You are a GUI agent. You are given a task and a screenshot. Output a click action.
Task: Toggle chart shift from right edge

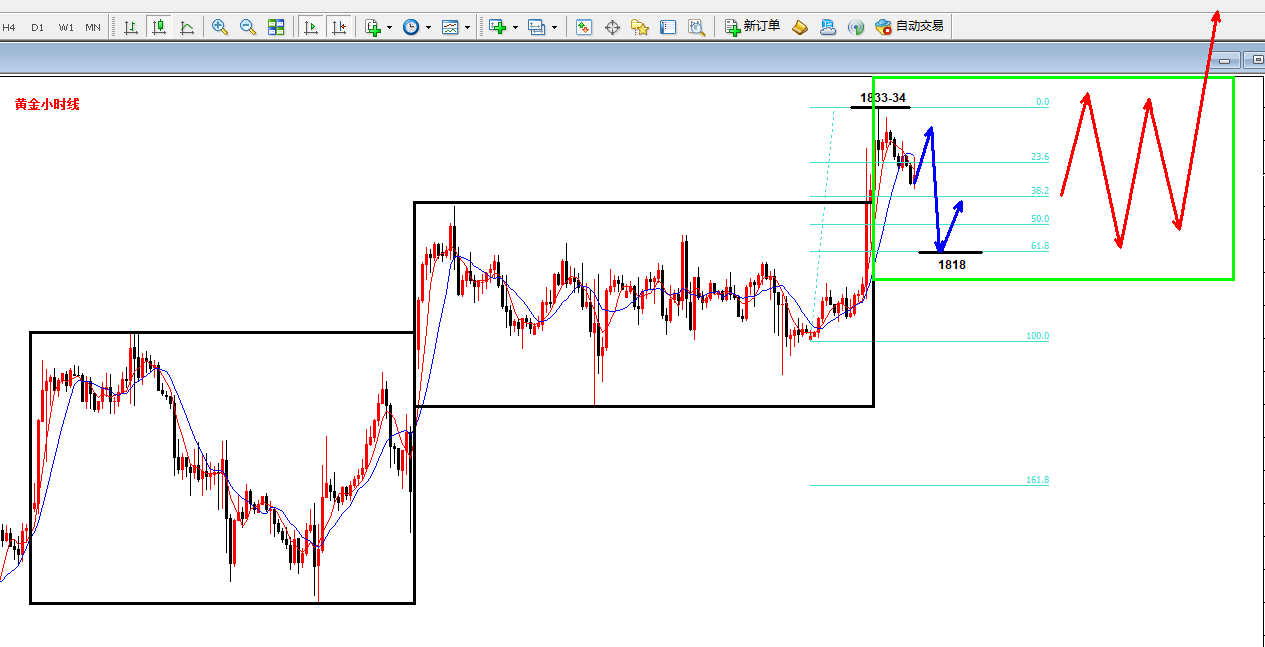coord(339,27)
